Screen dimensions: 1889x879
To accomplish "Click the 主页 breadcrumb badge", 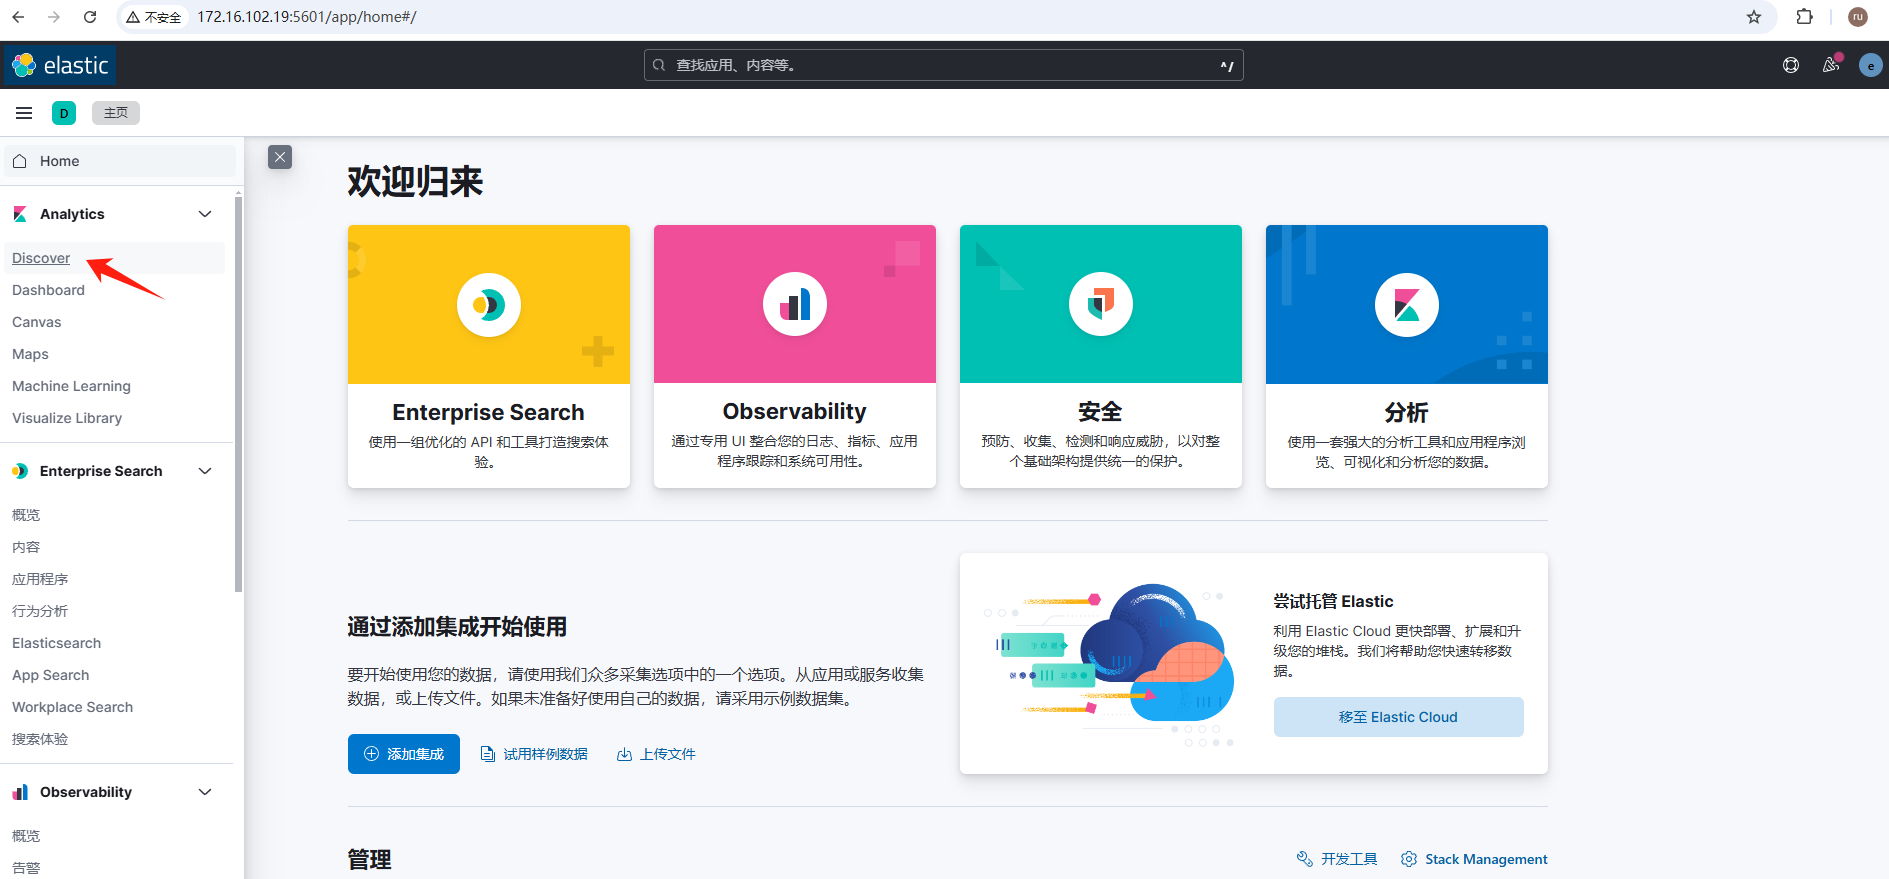I will [x=116, y=113].
